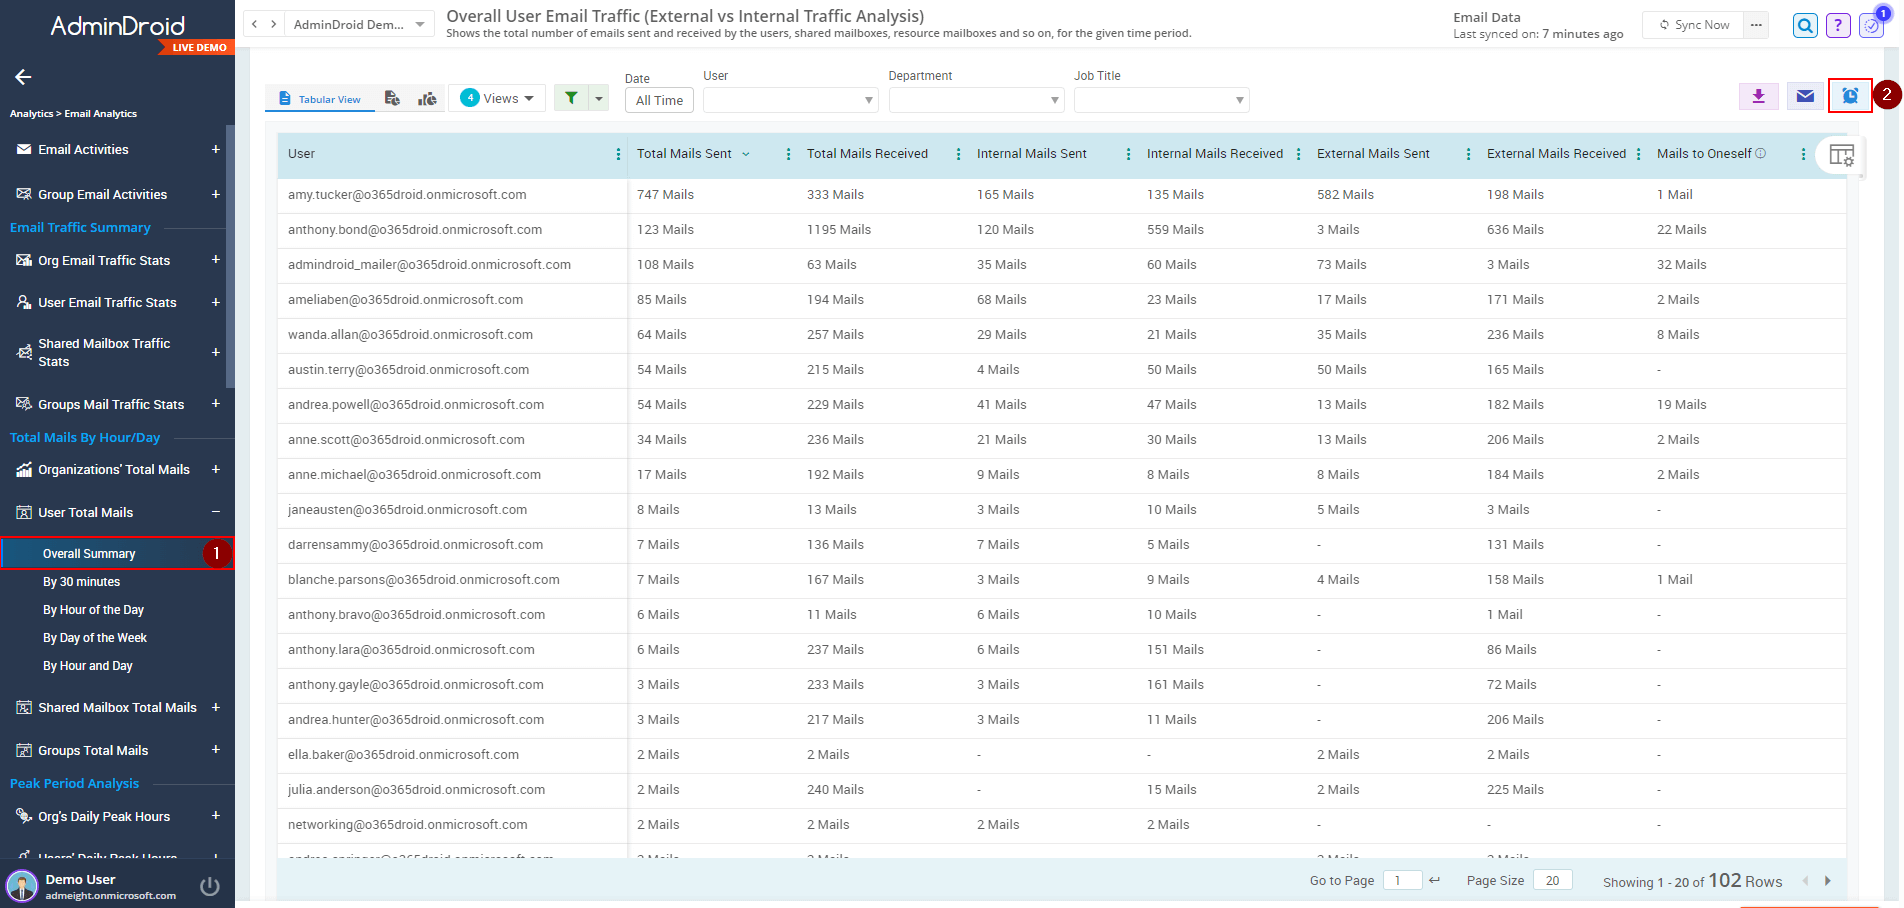1904x908 pixels.
Task: Click the download export icon
Action: pyautogui.click(x=1758, y=96)
